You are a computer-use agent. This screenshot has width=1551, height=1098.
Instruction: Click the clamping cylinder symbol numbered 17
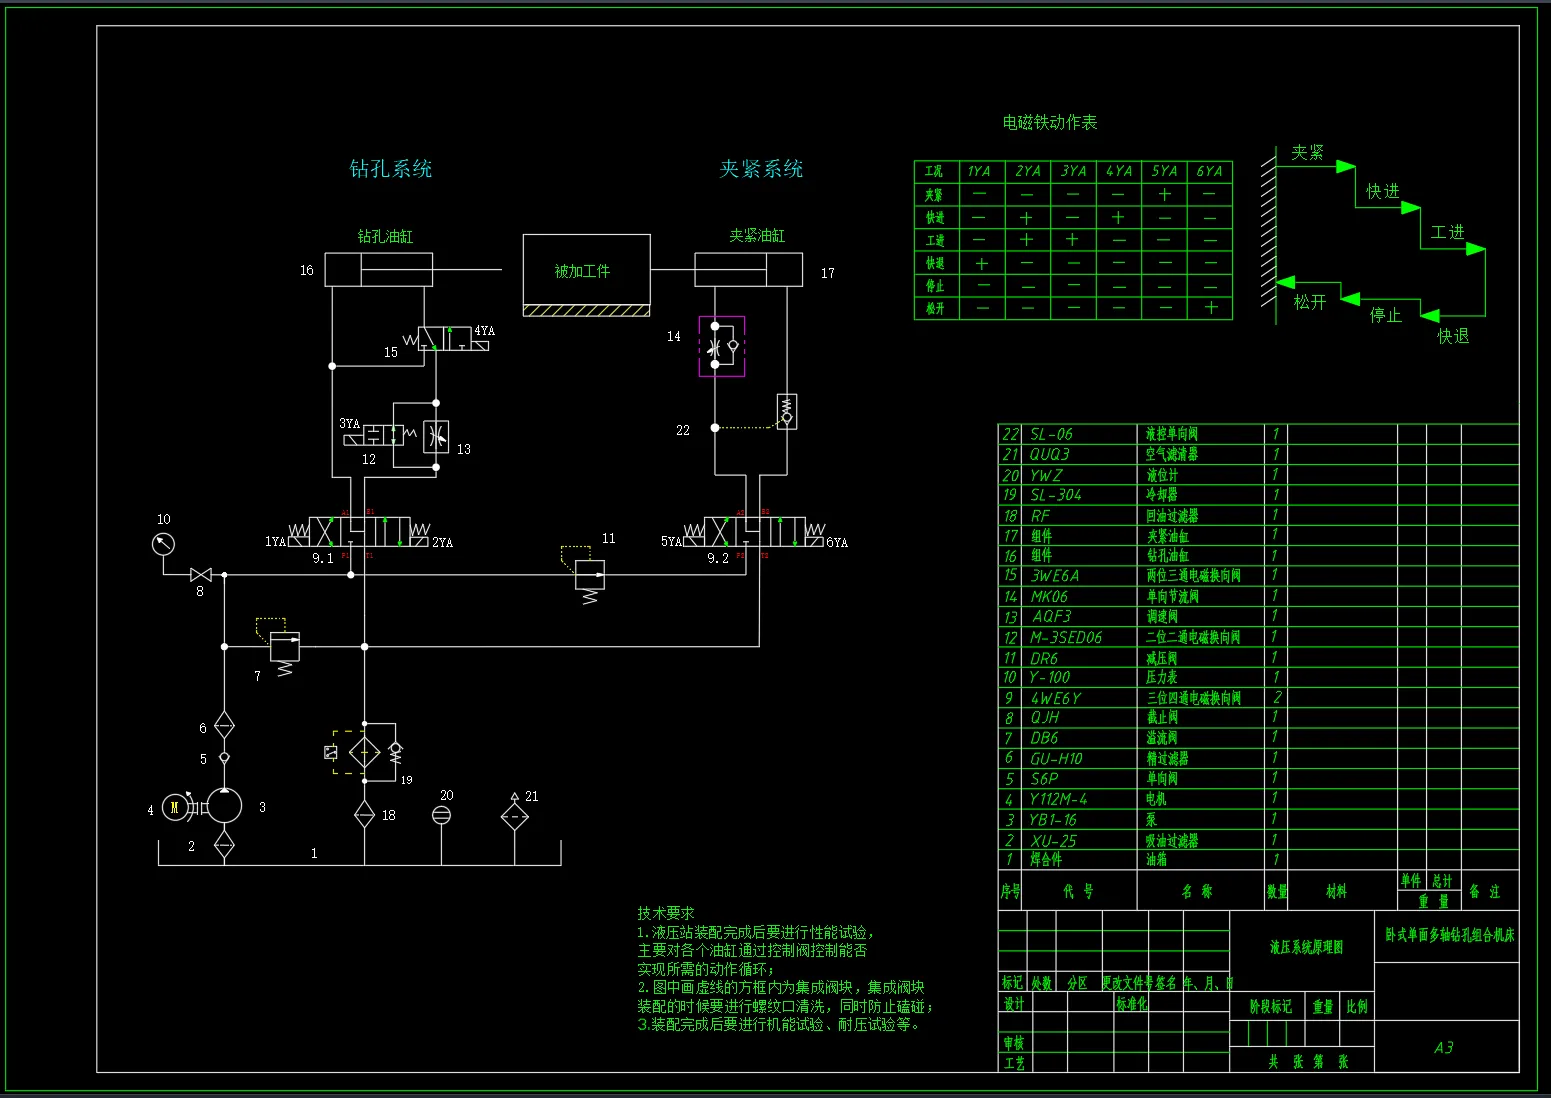pyautogui.click(x=748, y=269)
